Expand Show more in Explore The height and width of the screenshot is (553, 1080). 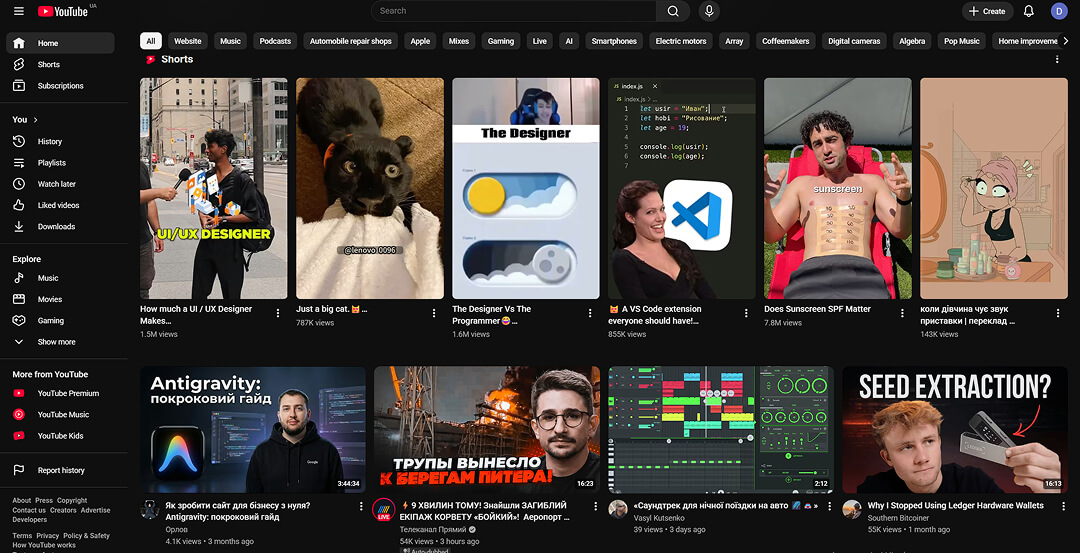(60, 342)
